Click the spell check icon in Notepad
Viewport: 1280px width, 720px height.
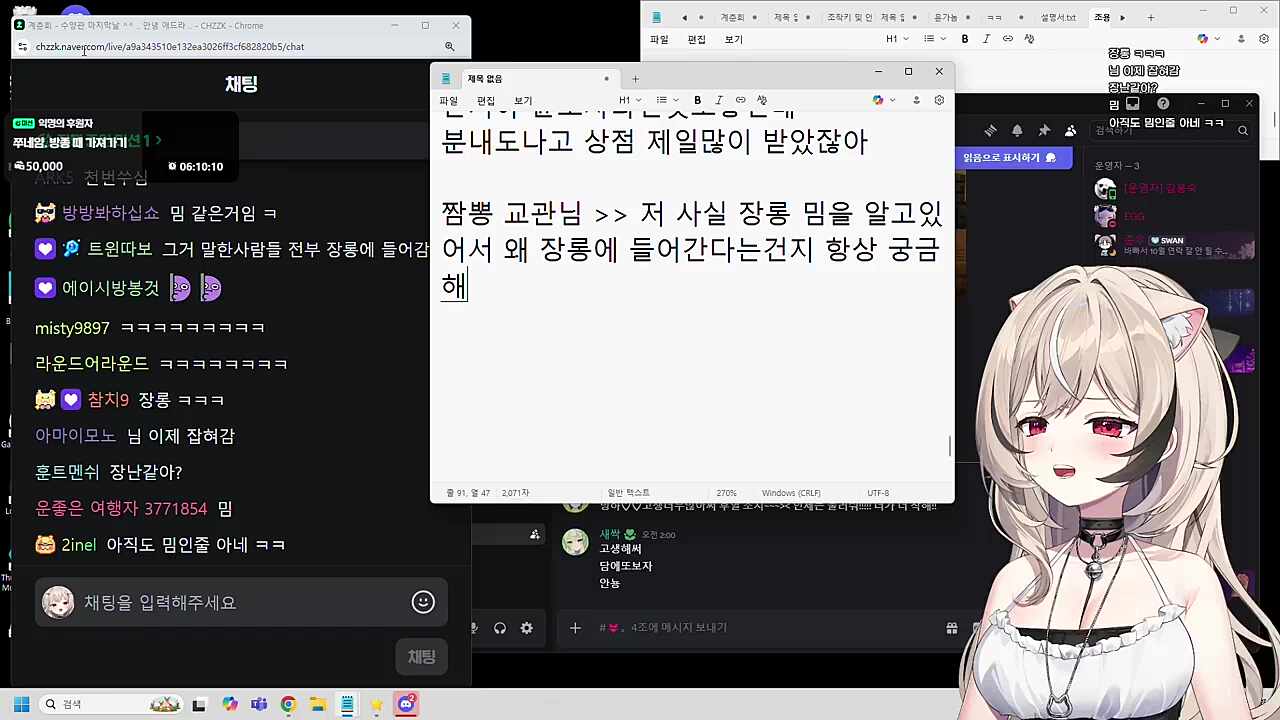pyautogui.click(x=760, y=100)
